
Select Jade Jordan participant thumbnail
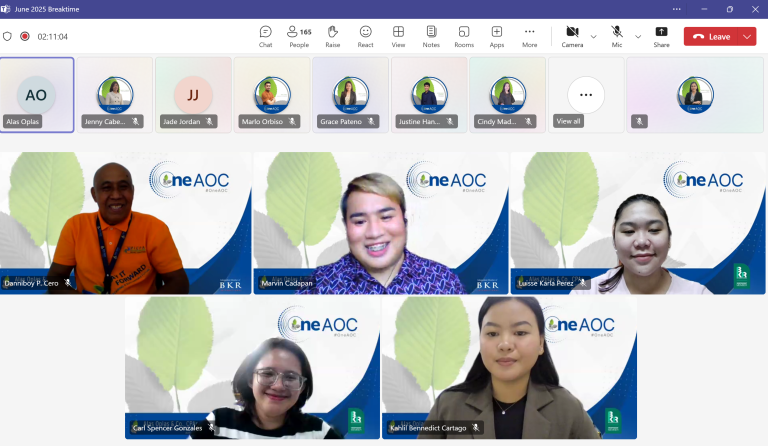[193, 95]
